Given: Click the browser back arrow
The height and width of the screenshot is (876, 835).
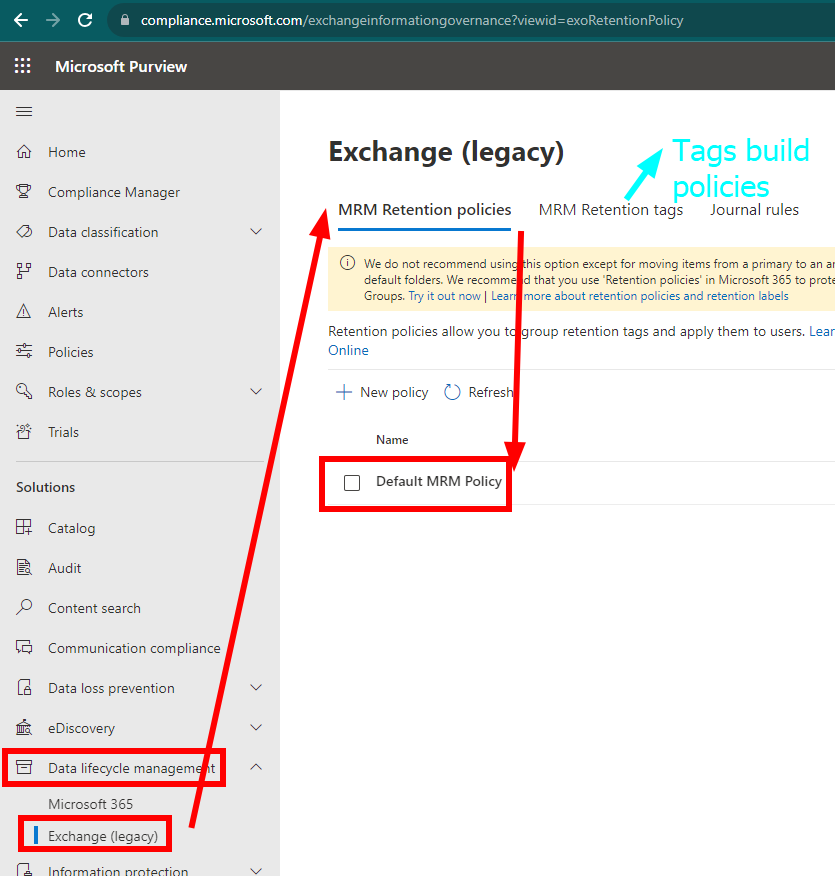Looking at the screenshot, I should (x=21, y=21).
